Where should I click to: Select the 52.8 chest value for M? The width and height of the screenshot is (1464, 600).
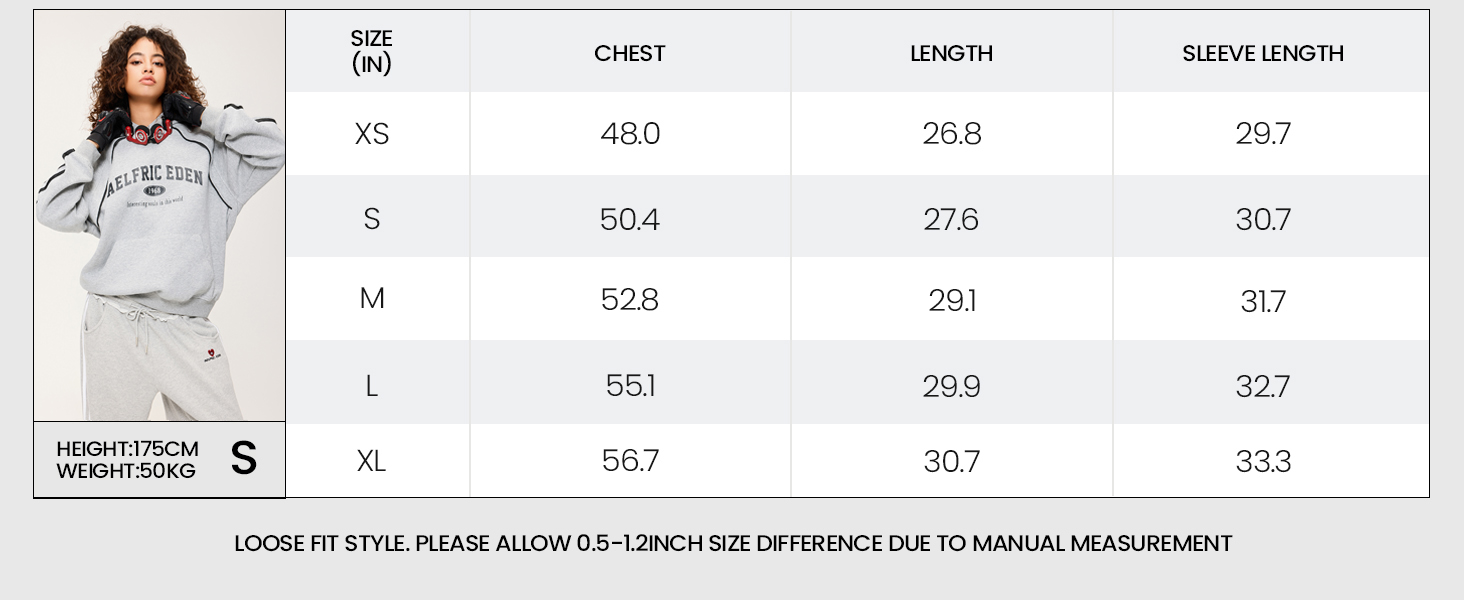tap(630, 300)
